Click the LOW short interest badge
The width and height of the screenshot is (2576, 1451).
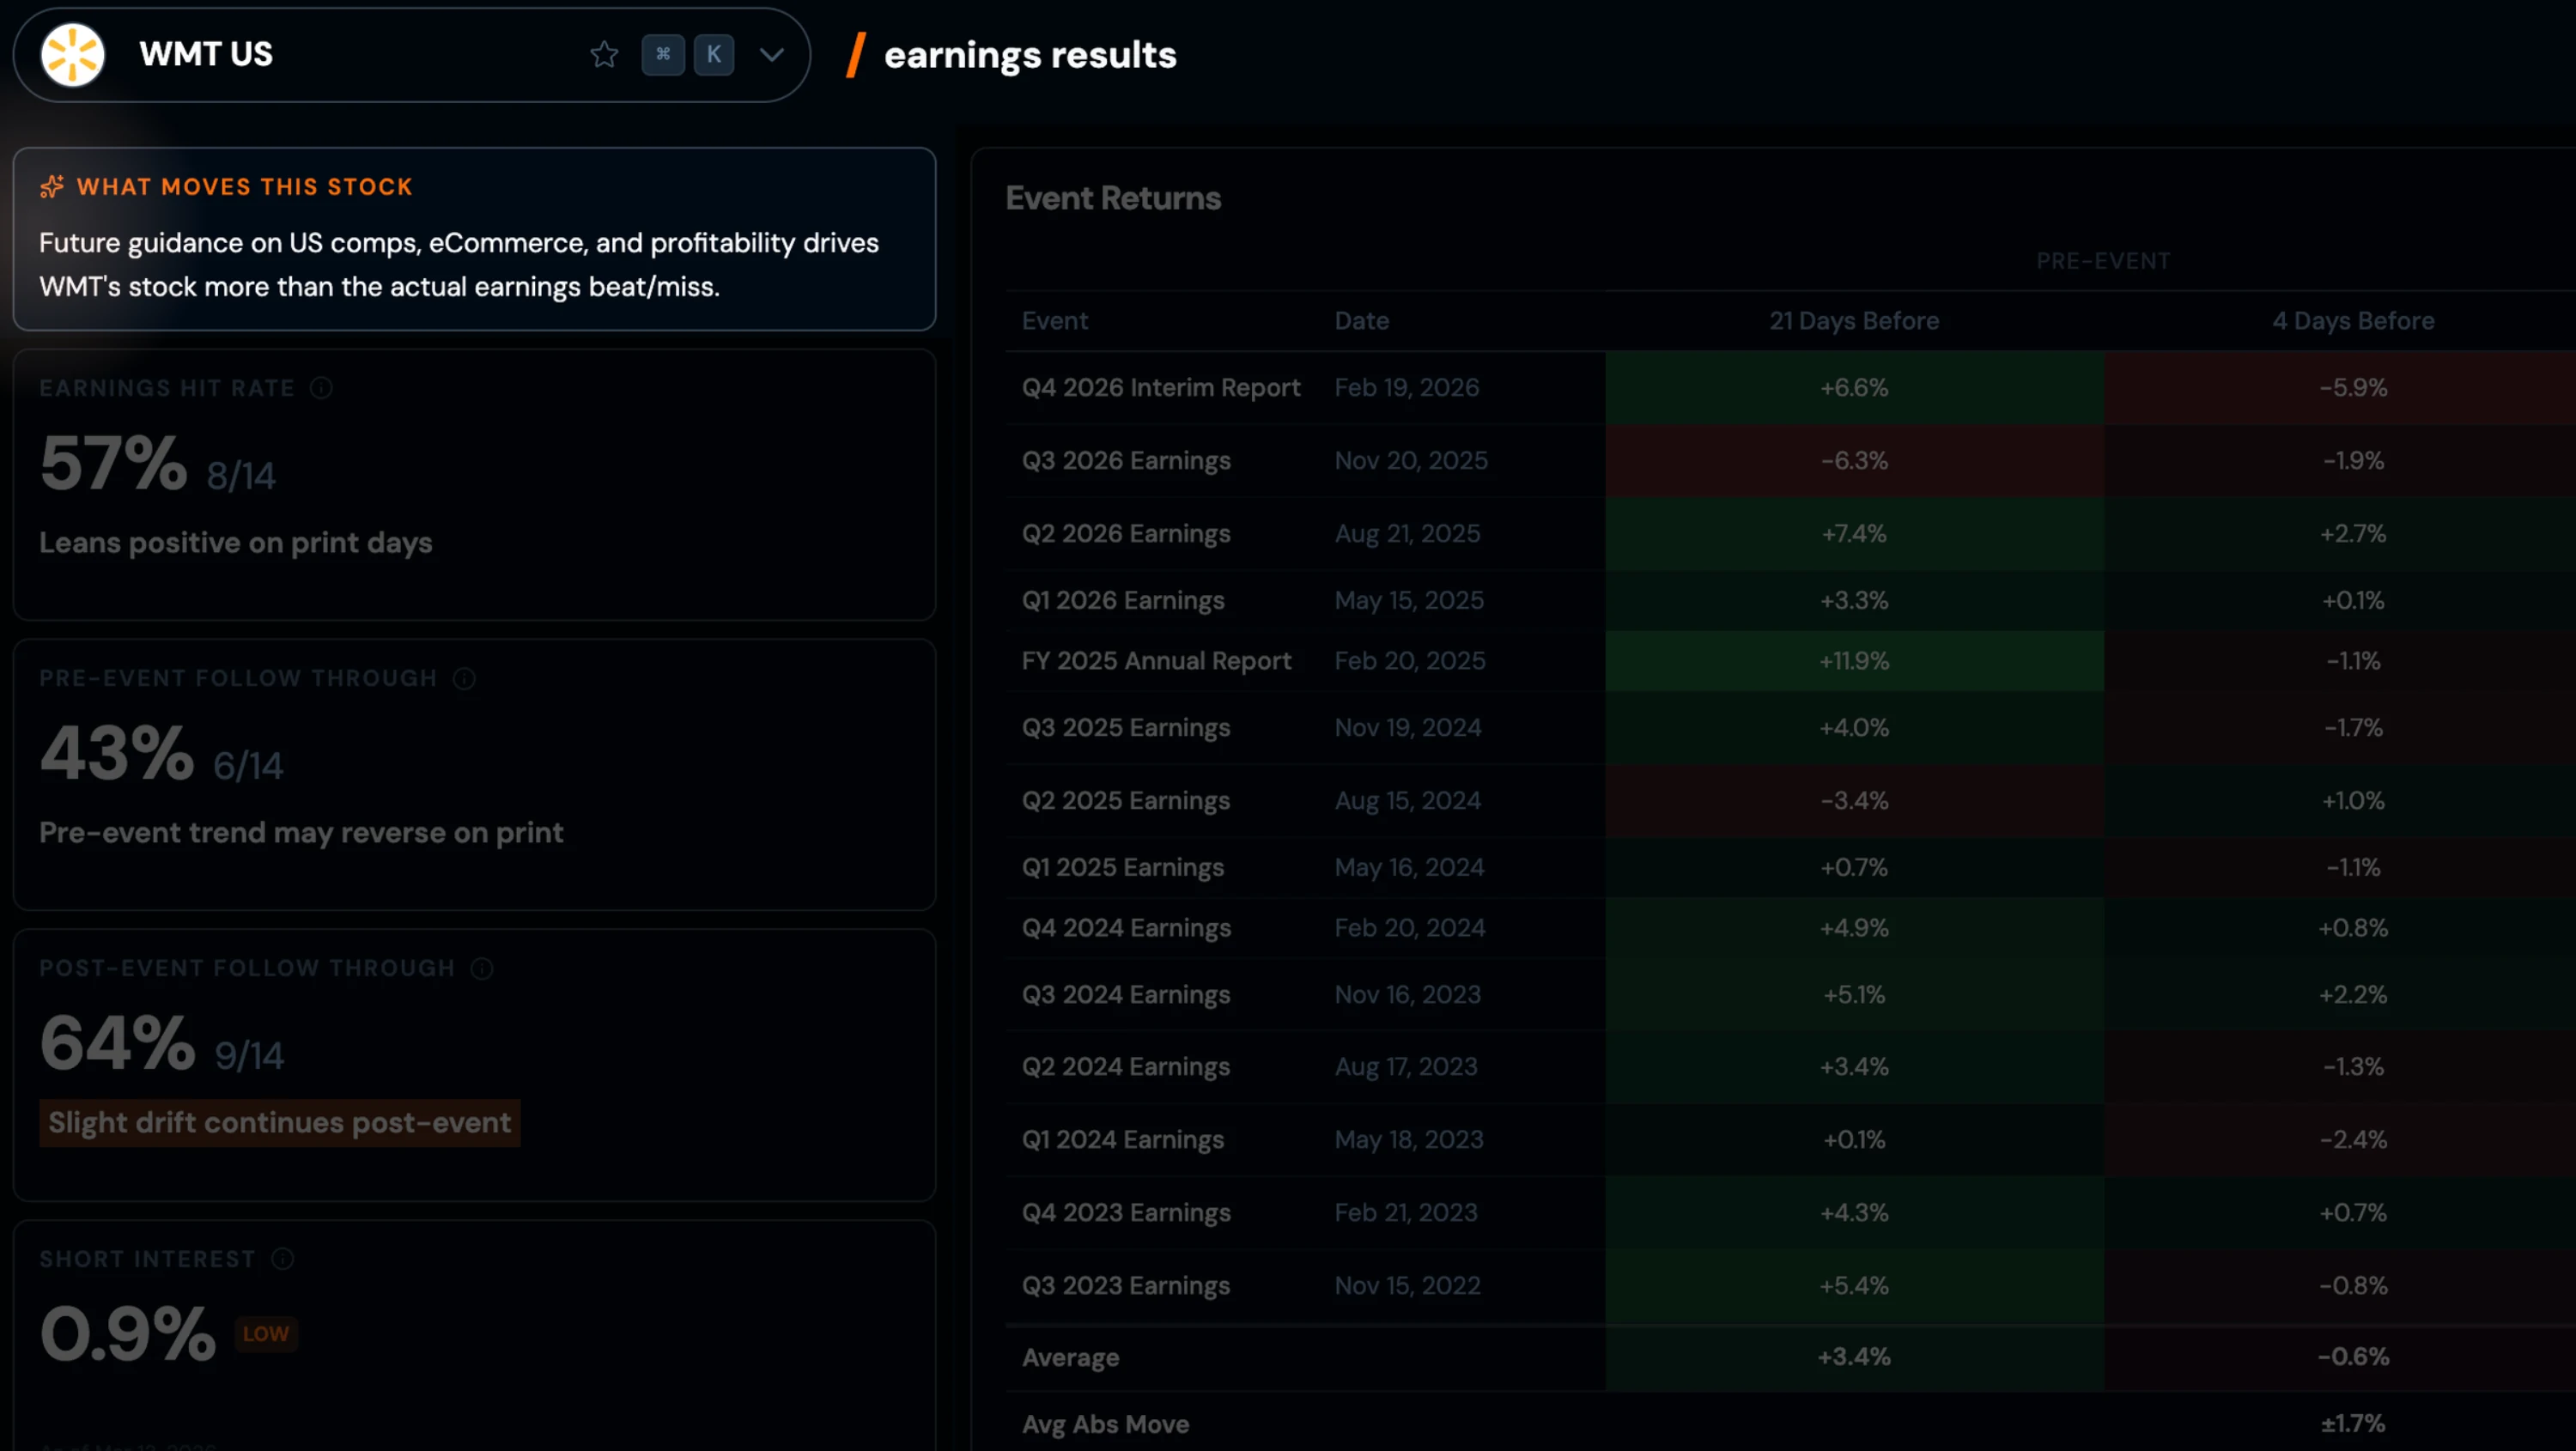coord(266,1334)
